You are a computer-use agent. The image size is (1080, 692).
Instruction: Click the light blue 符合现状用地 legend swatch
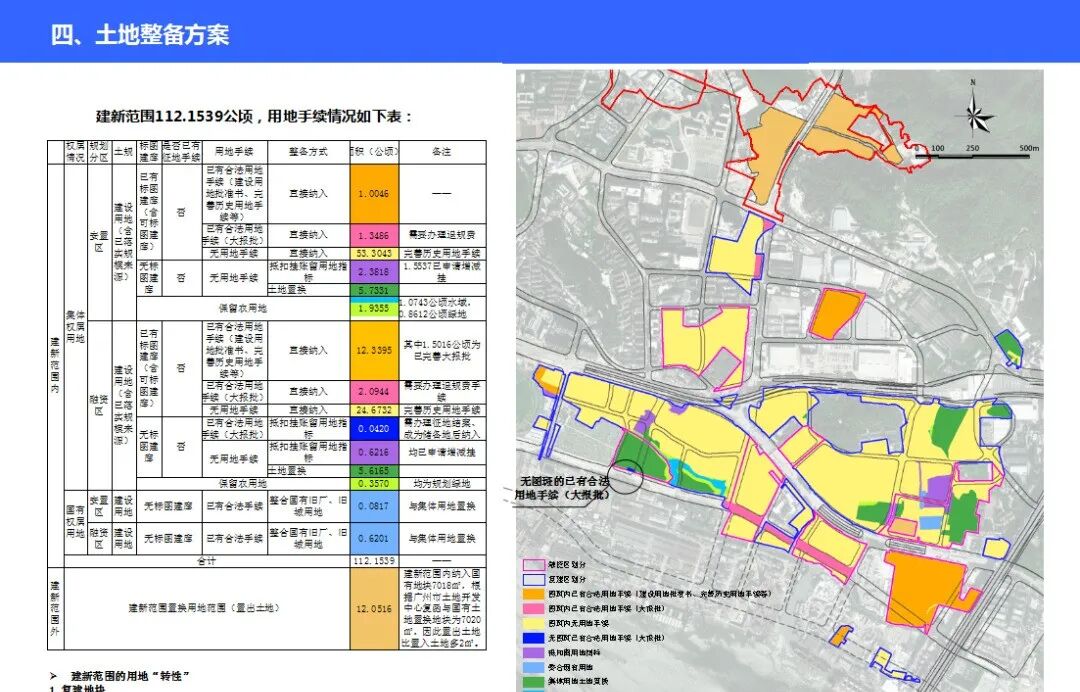533,667
